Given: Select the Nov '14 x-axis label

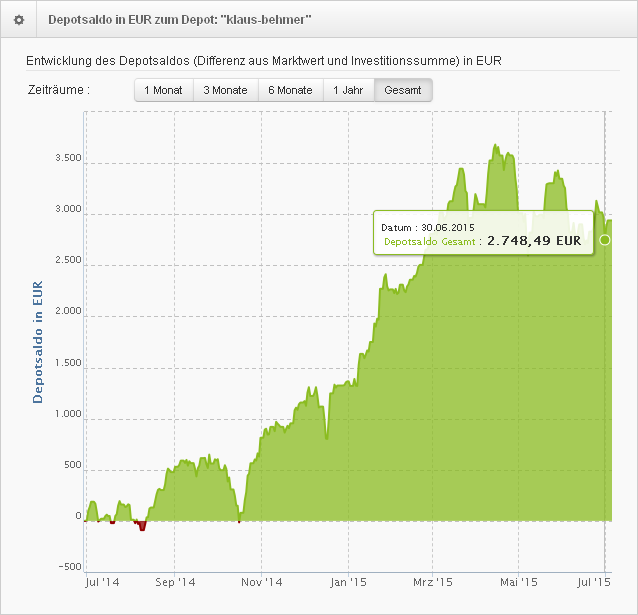Looking at the screenshot, I should (x=263, y=580).
